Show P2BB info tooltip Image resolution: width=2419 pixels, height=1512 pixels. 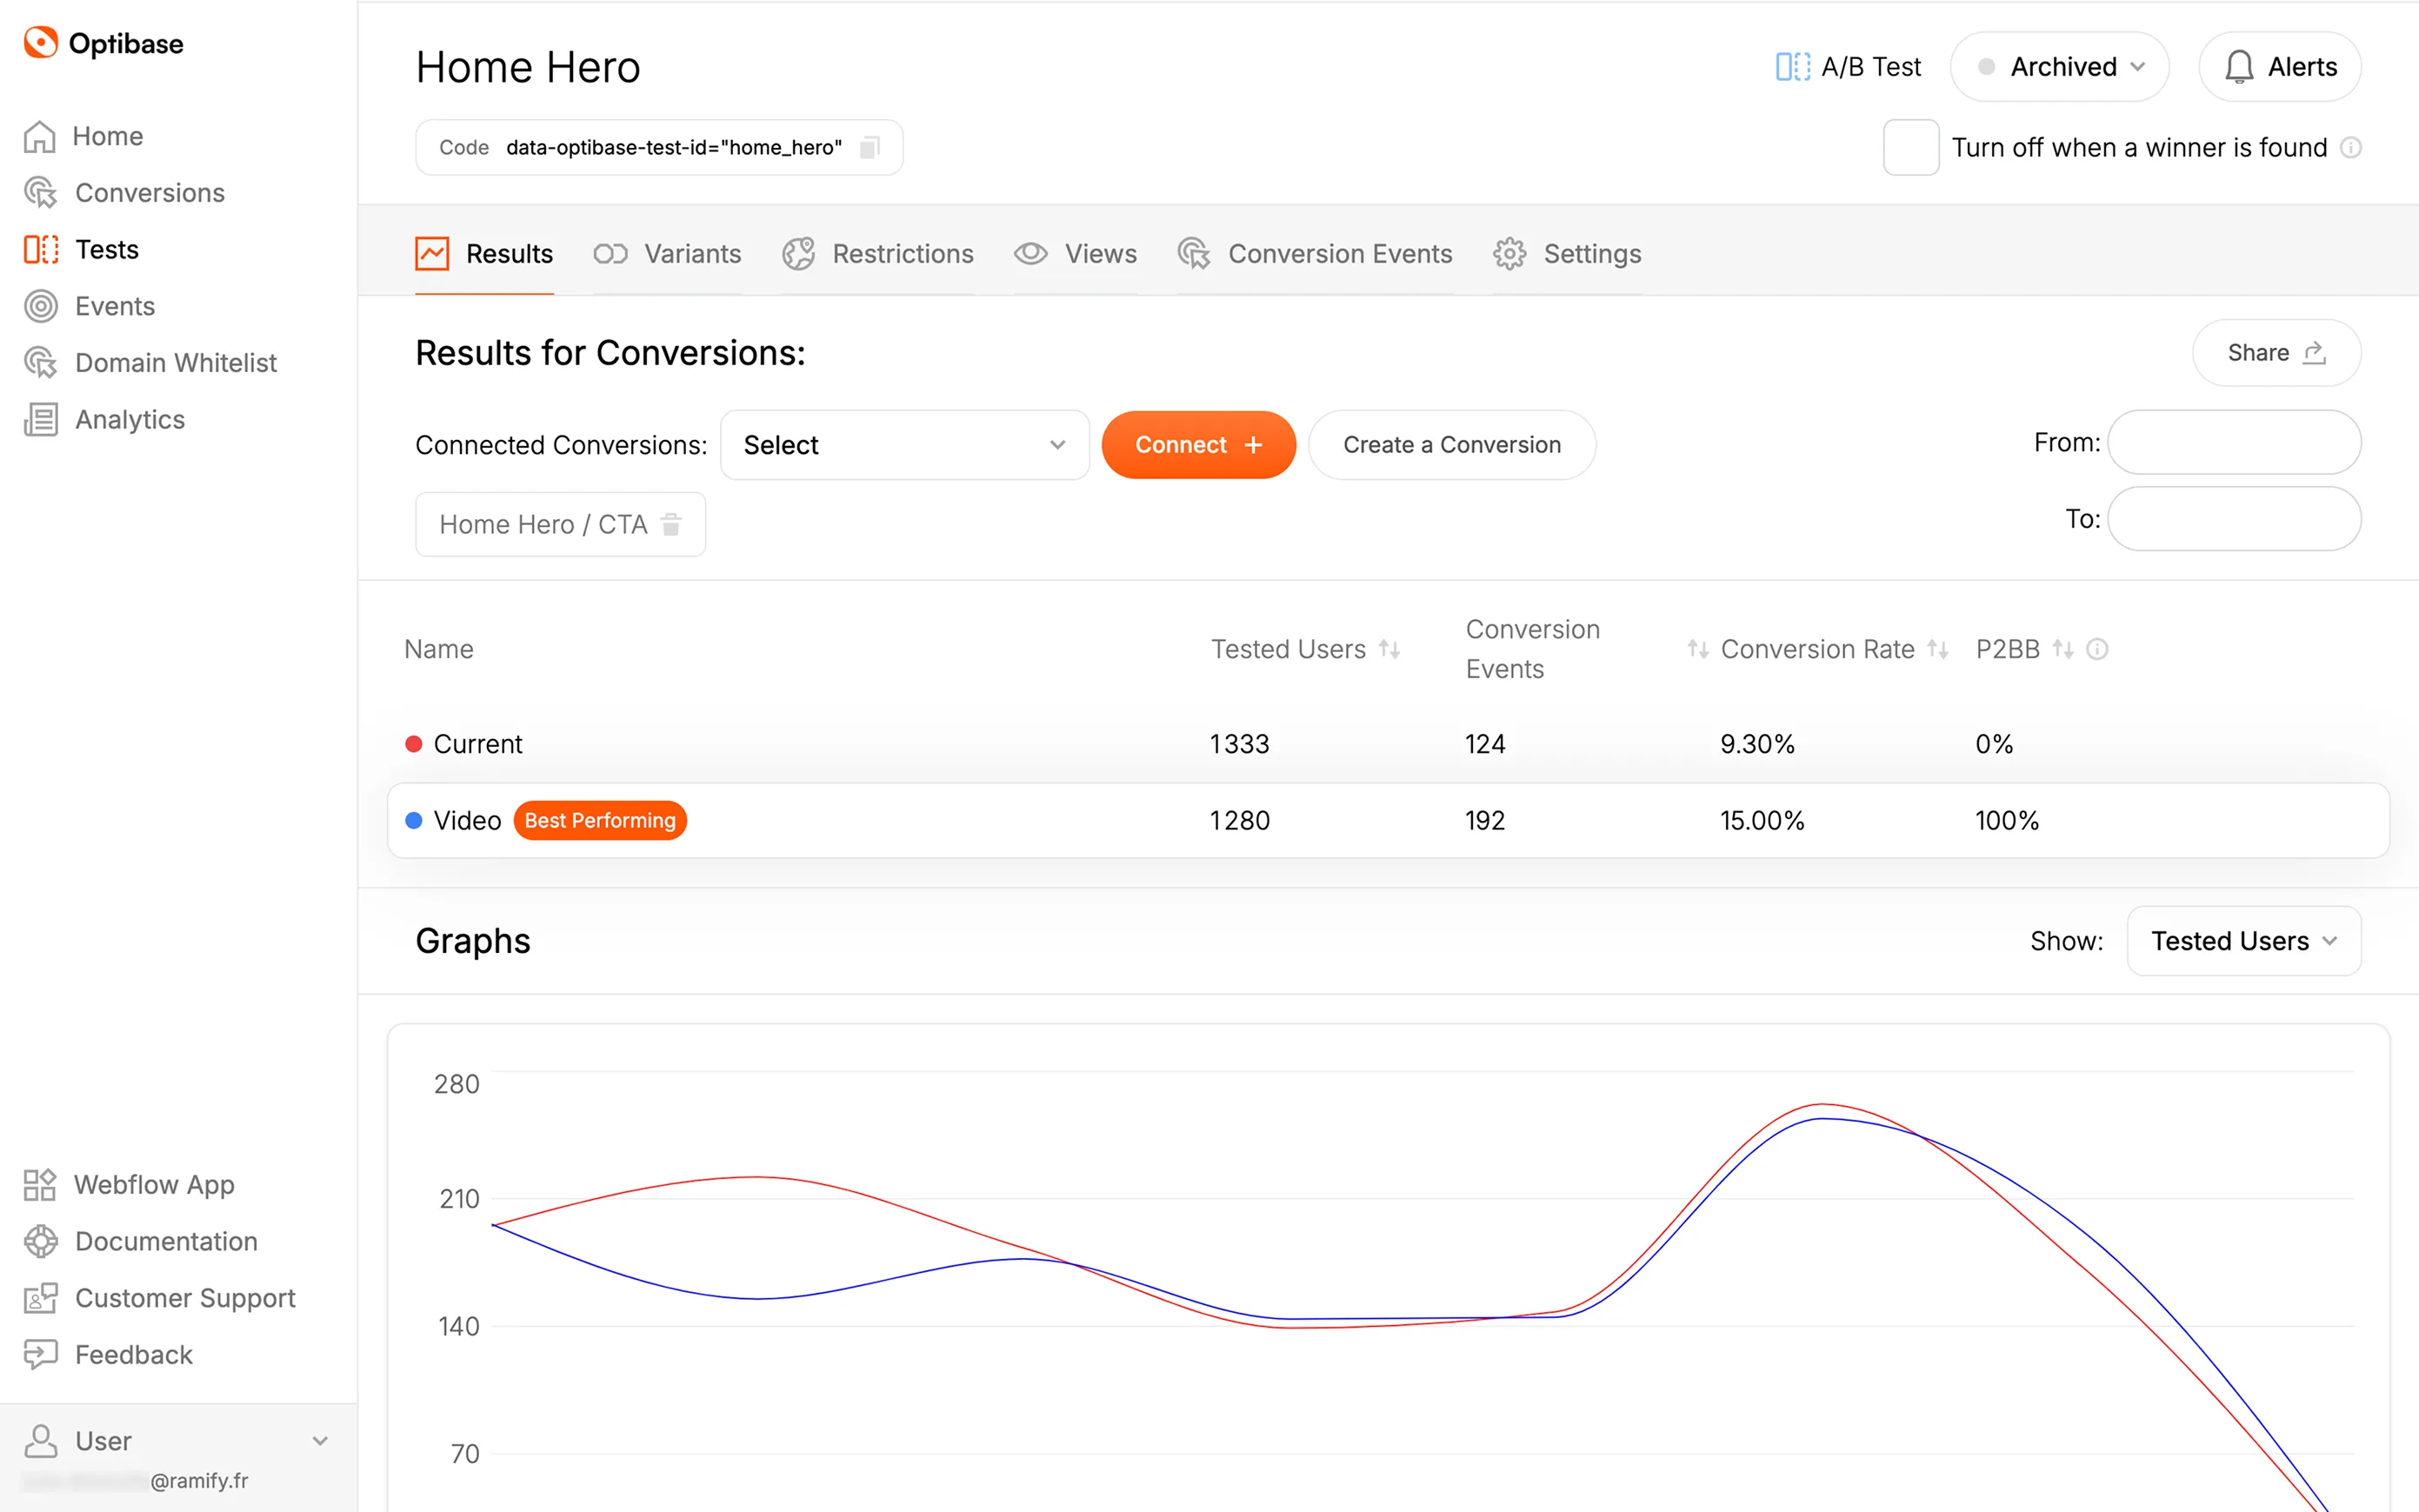point(2097,649)
